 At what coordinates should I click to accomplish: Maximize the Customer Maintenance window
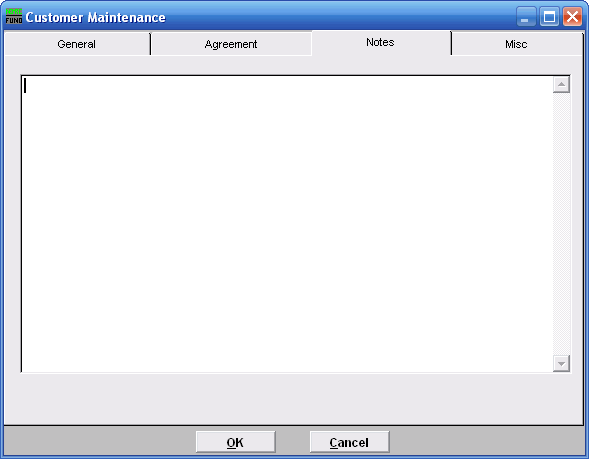coord(549,17)
